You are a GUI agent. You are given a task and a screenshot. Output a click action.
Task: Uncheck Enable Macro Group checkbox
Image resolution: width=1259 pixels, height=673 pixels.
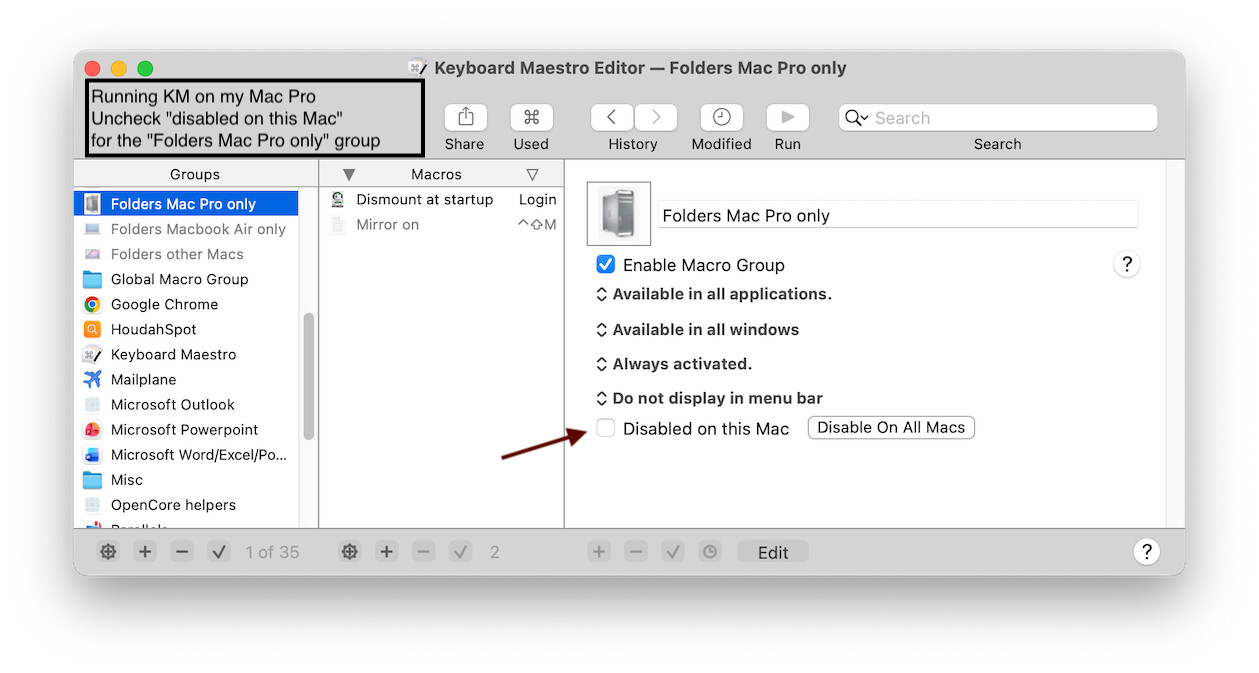click(x=605, y=265)
